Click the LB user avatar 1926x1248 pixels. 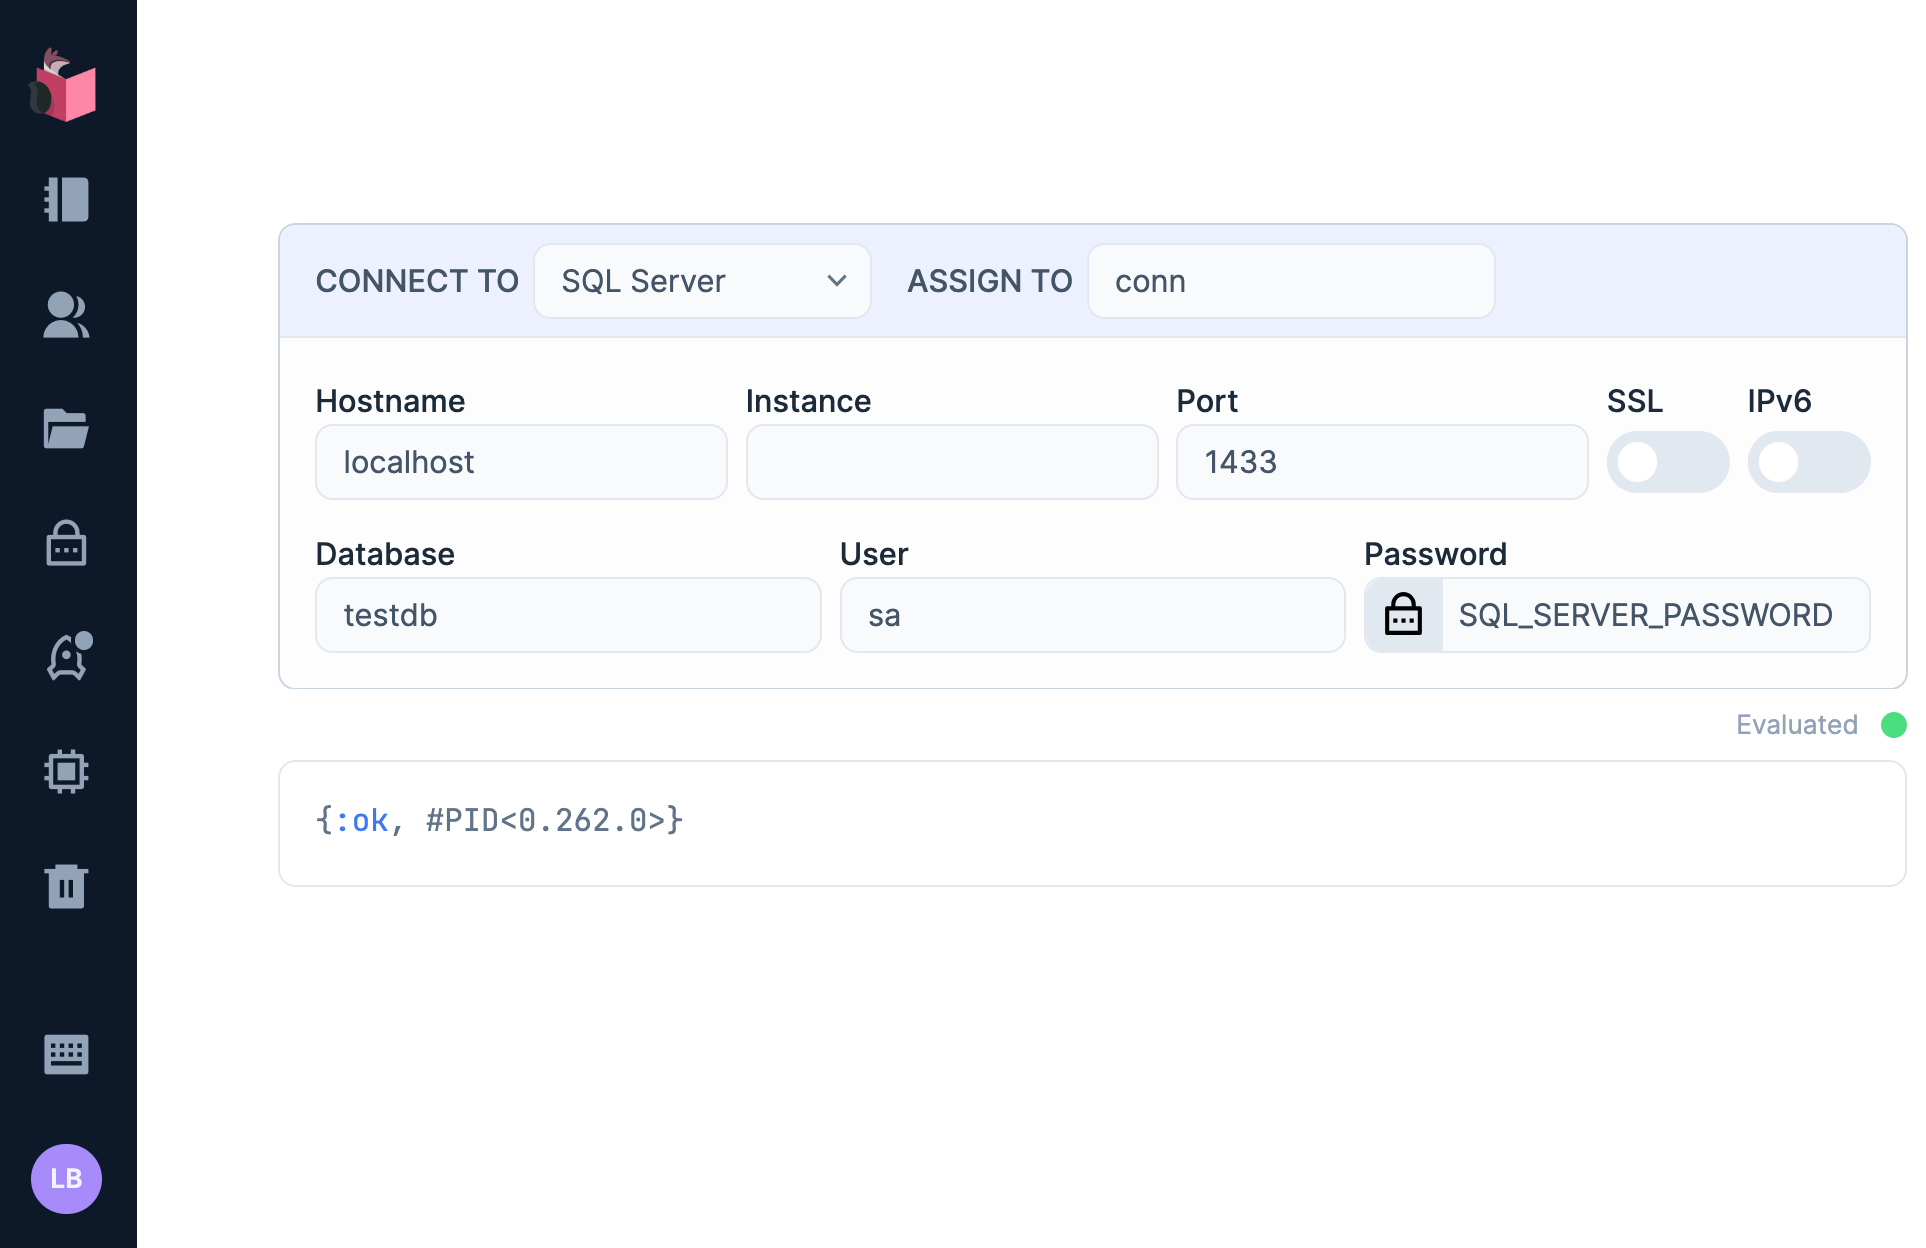[x=66, y=1178]
